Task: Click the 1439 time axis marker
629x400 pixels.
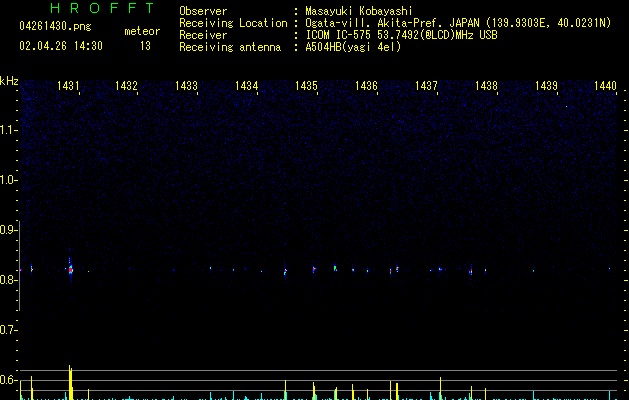Action: click(546, 86)
